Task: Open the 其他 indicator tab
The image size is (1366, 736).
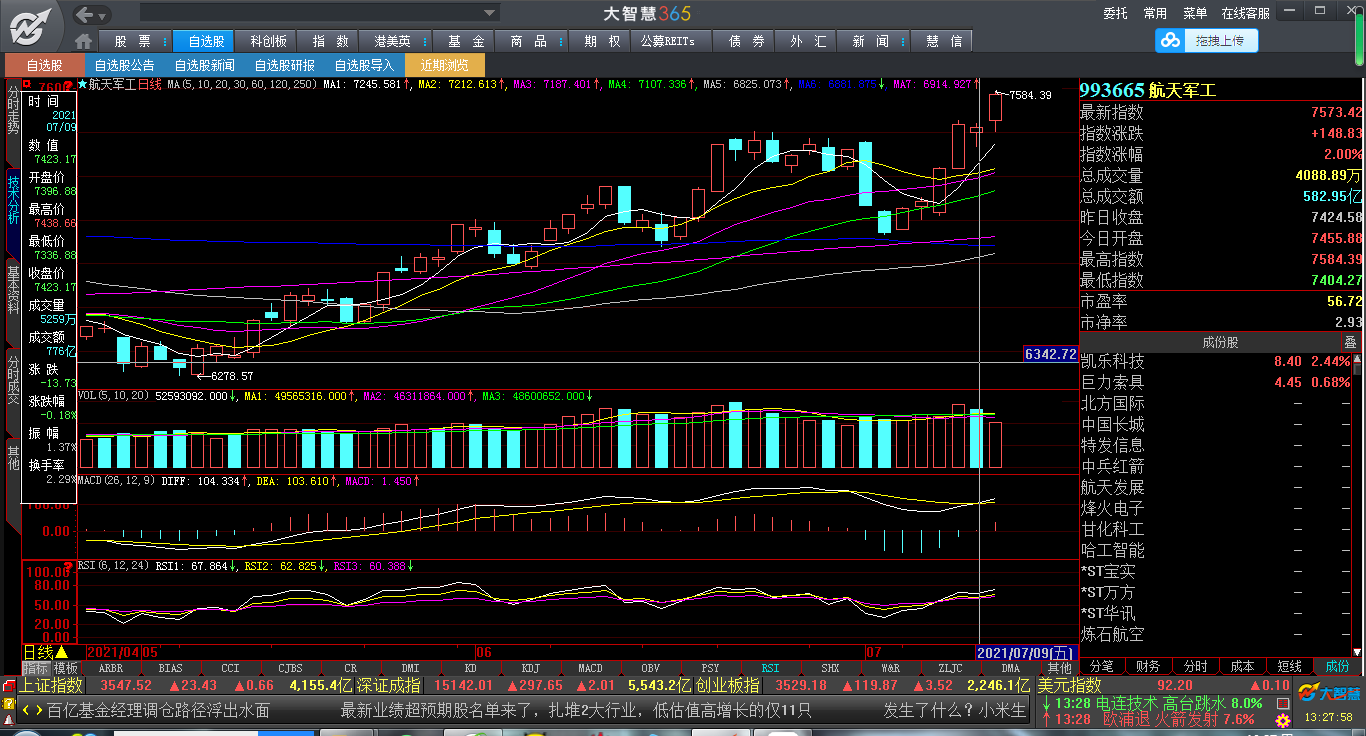Action: 1059,668
